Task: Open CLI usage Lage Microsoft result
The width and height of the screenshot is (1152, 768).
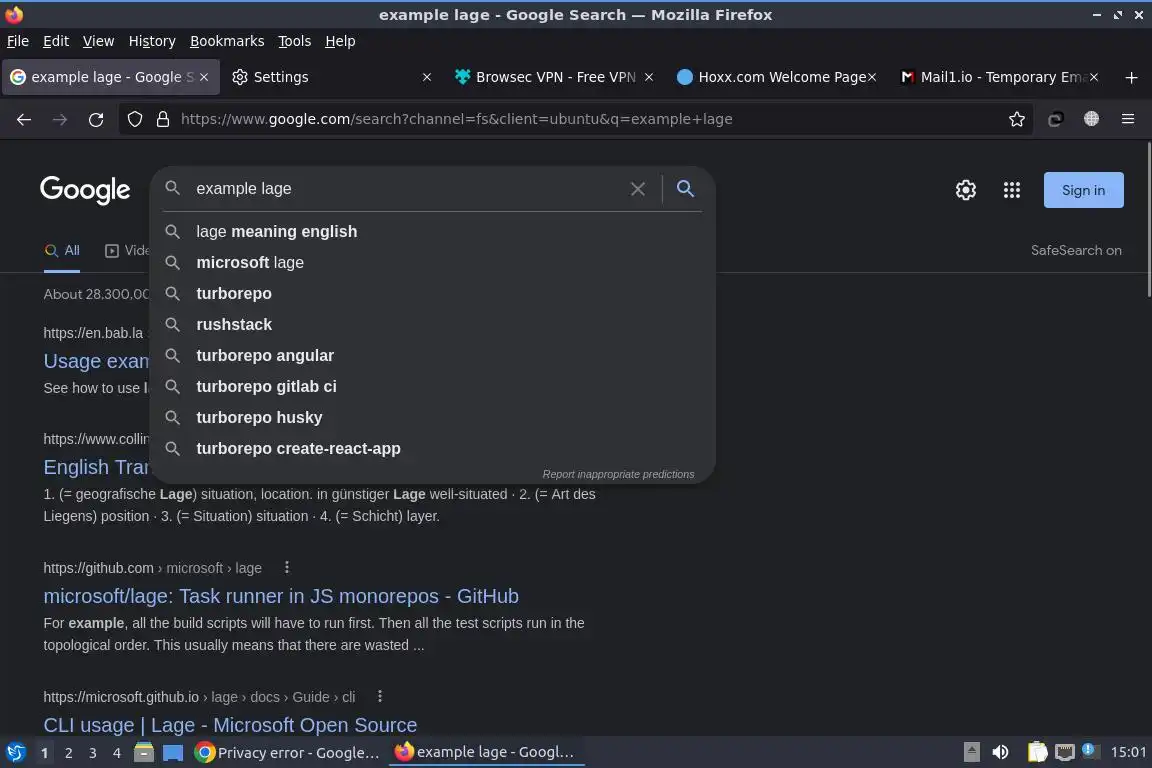Action: coord(230,725)
